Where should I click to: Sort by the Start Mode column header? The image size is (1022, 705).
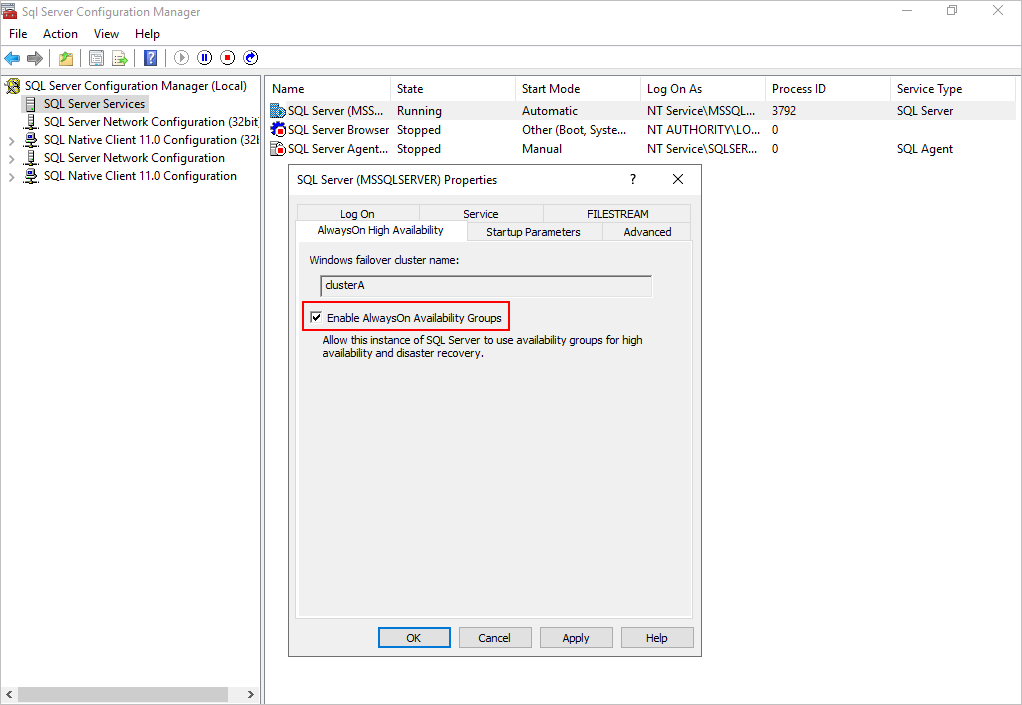pos(578,89)
